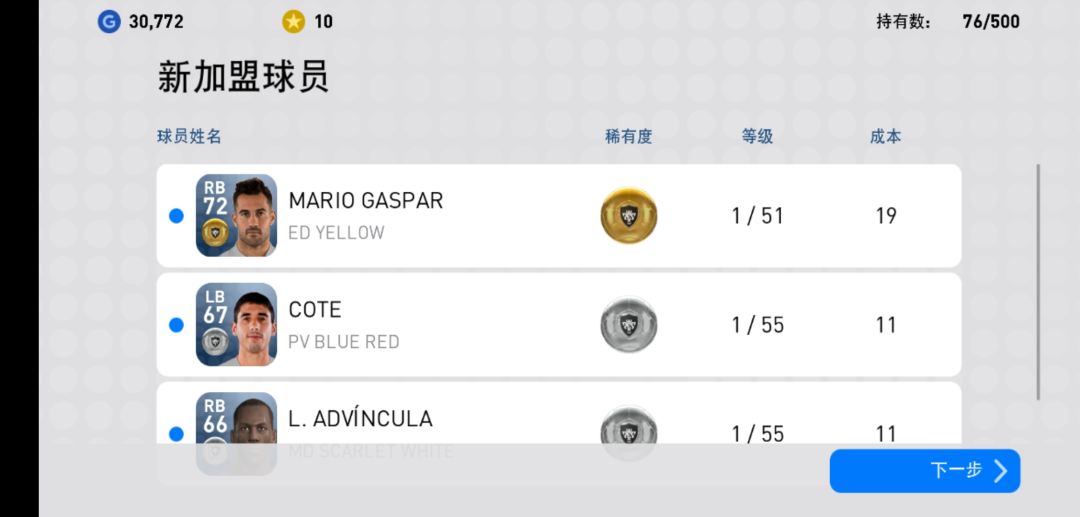Tap the blue G coin currency icon
1080x517 pixels.
109,22
